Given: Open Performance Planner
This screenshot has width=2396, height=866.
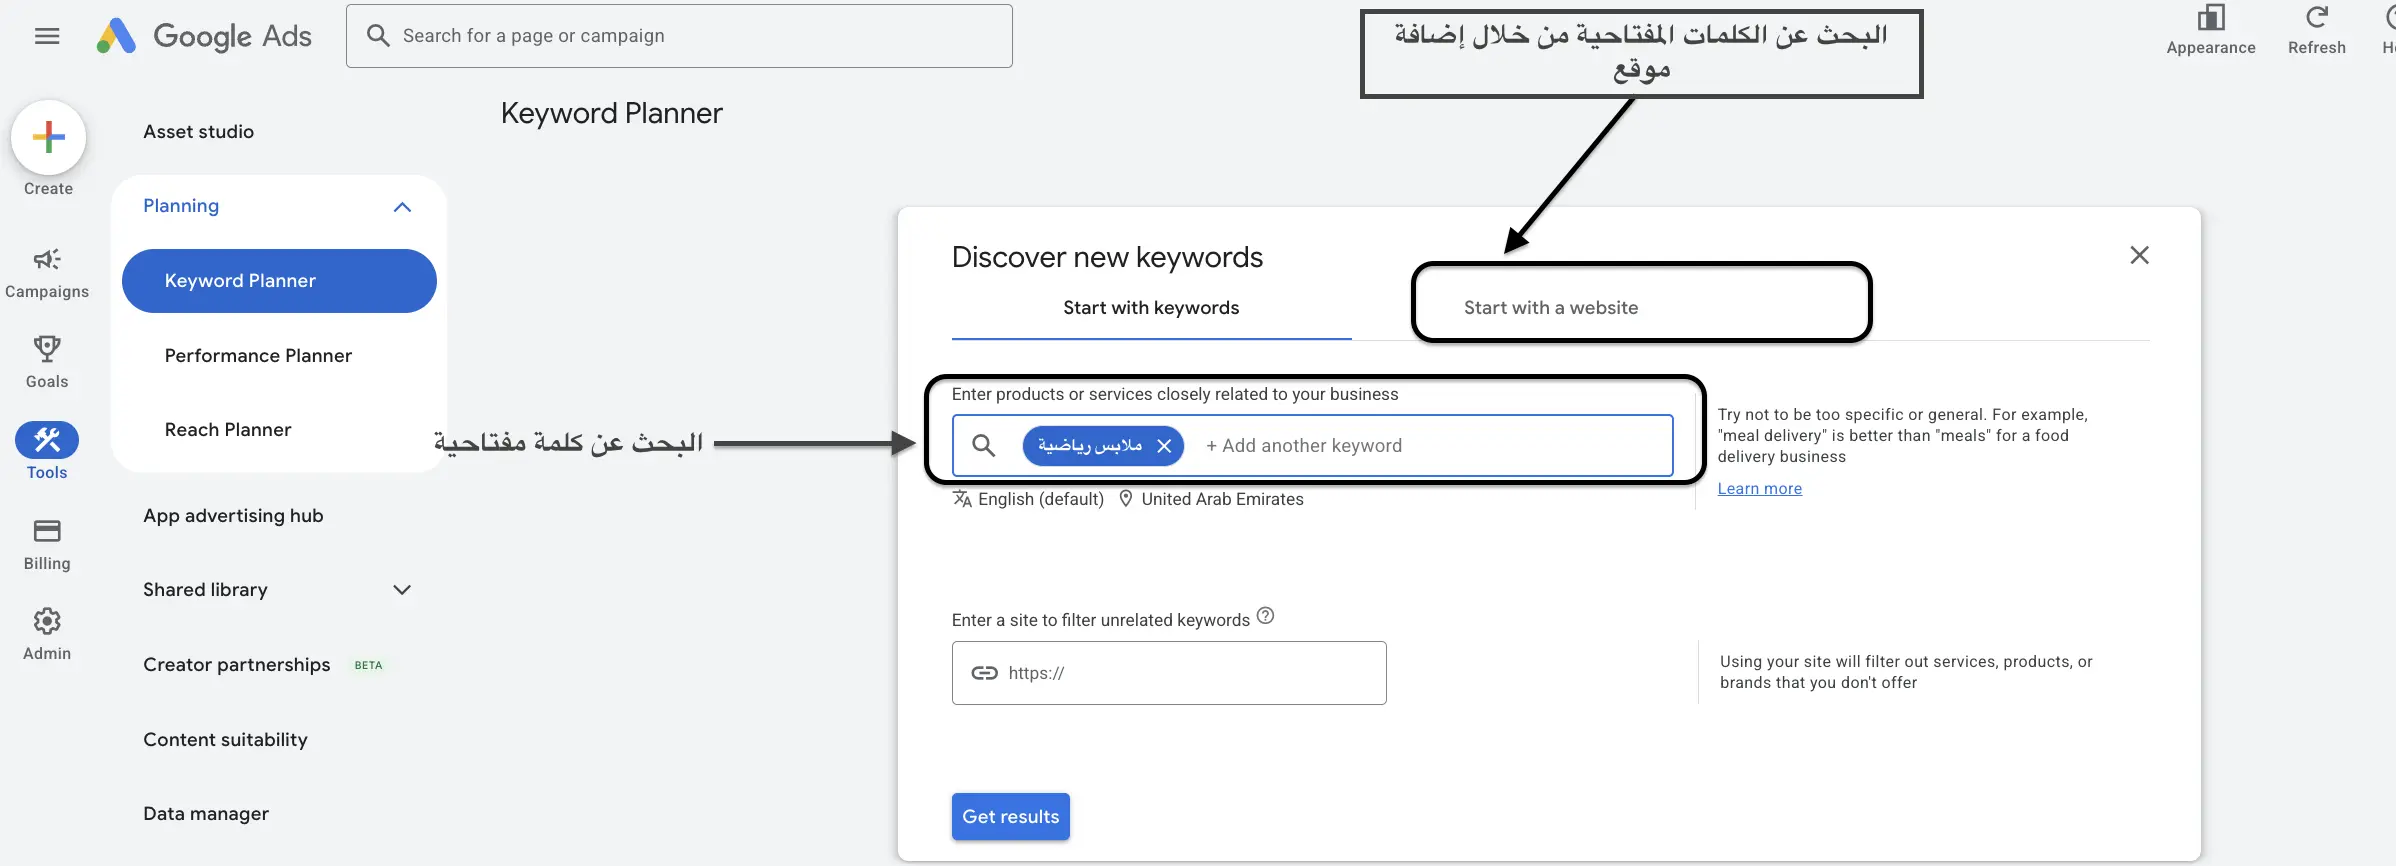Looking at the screenshot, I should point(258,356).
